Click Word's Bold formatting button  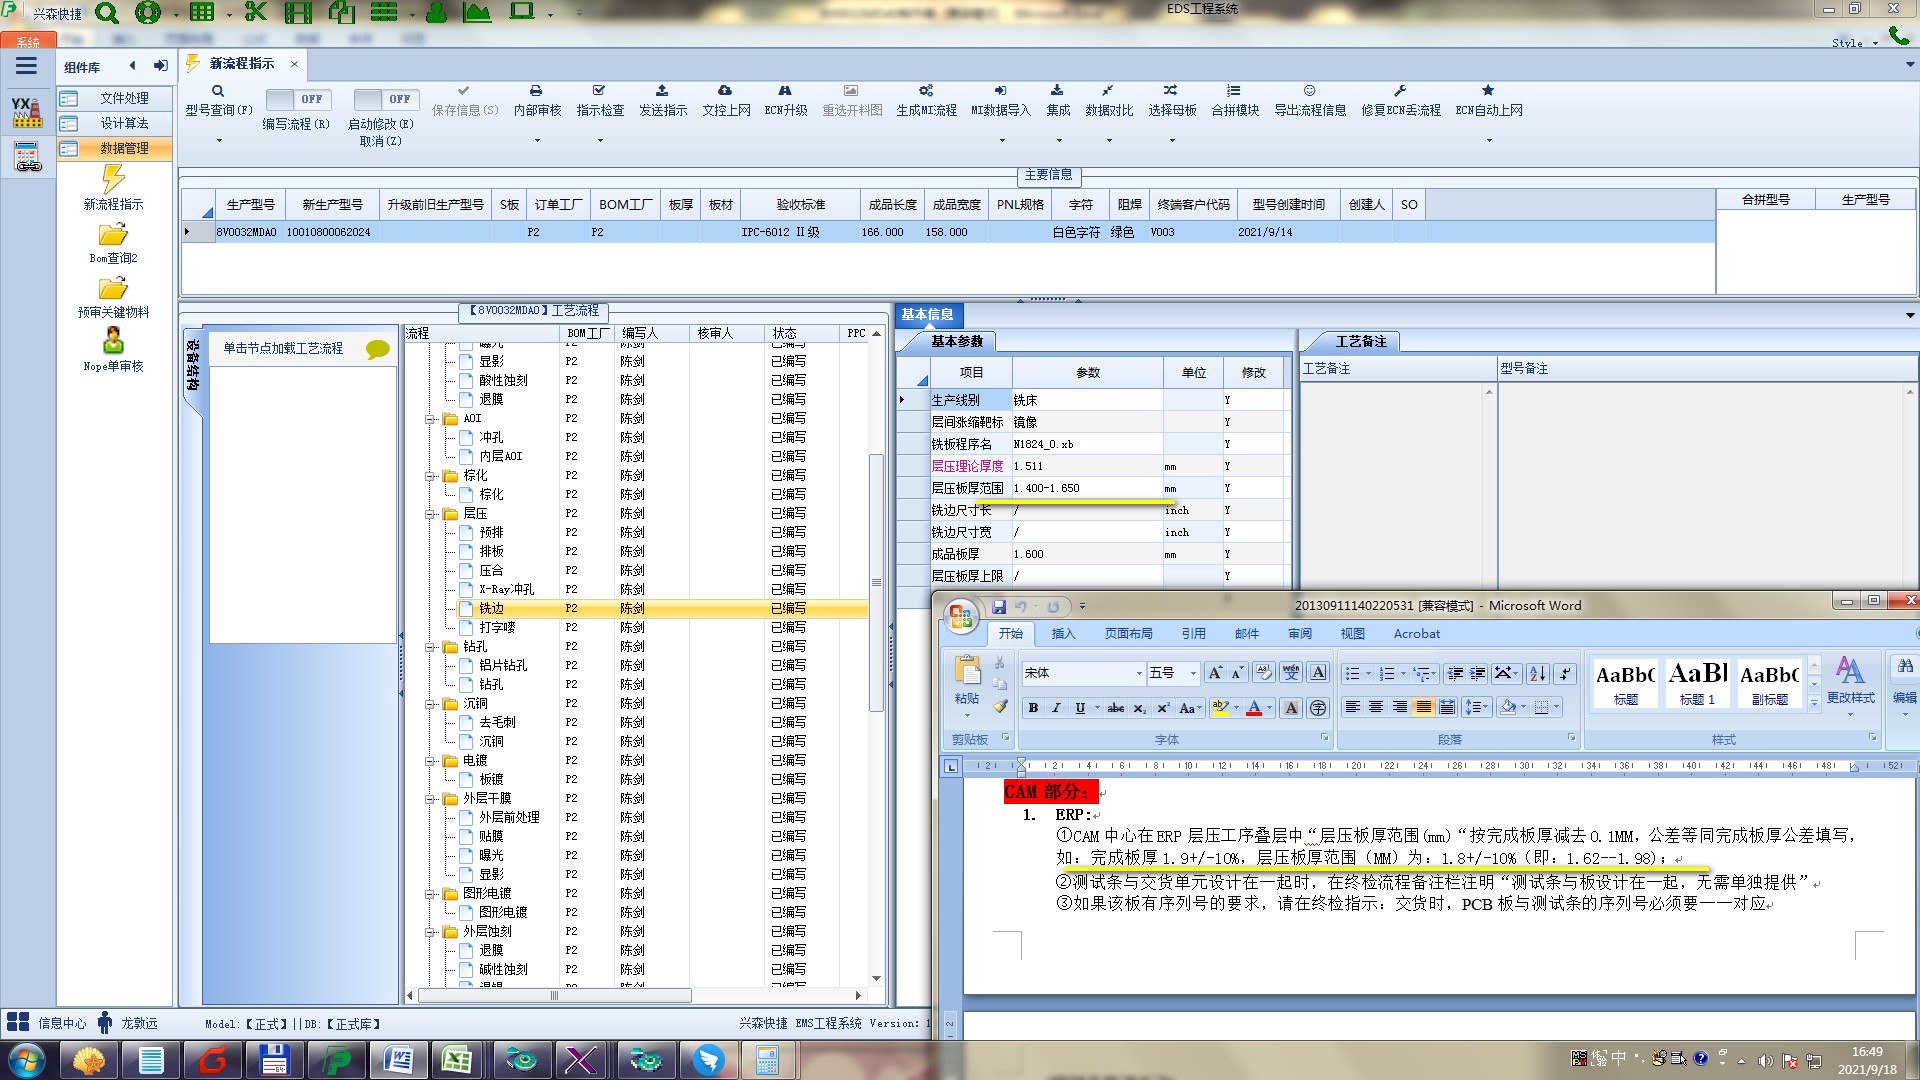[x=1033, y=708]
